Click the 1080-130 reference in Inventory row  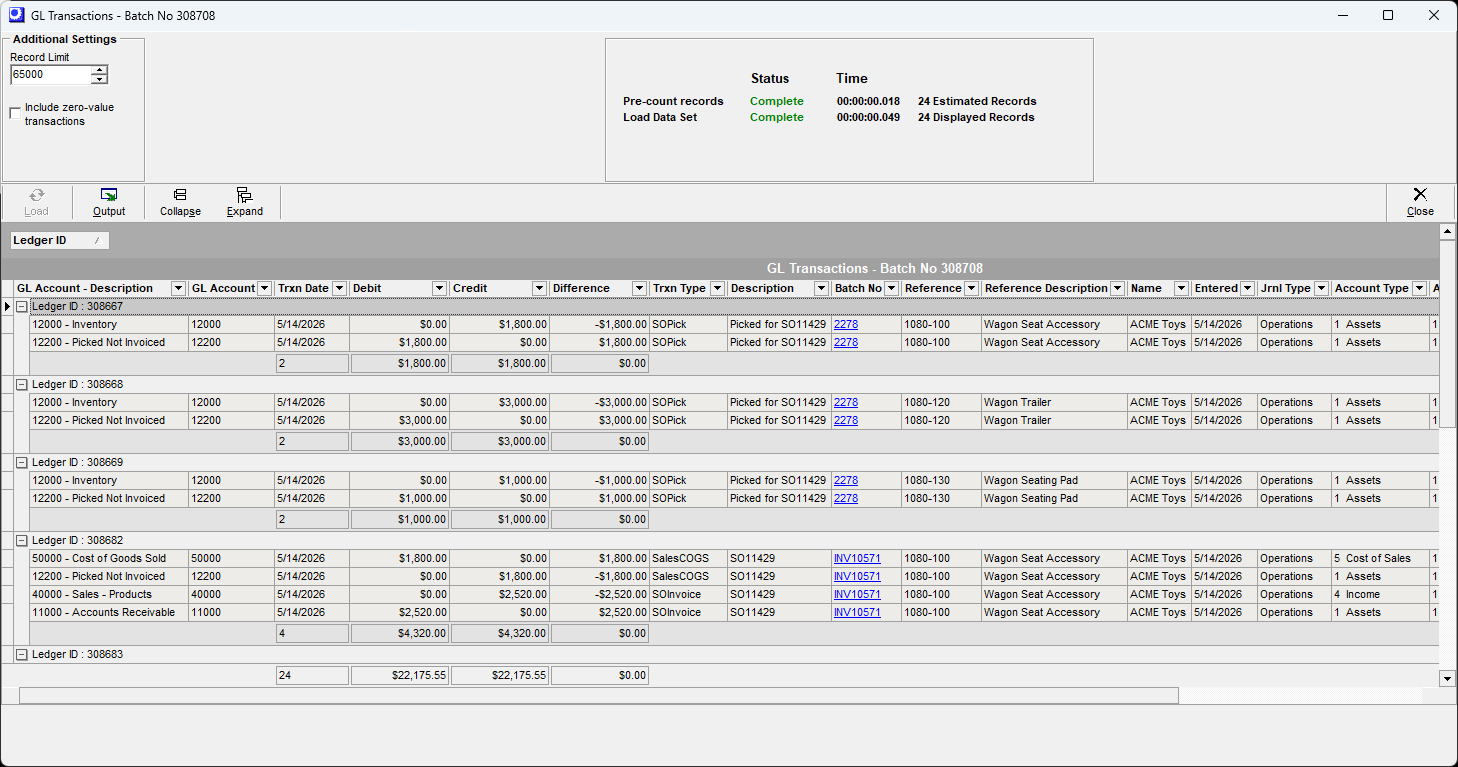[x=941, y=480]
